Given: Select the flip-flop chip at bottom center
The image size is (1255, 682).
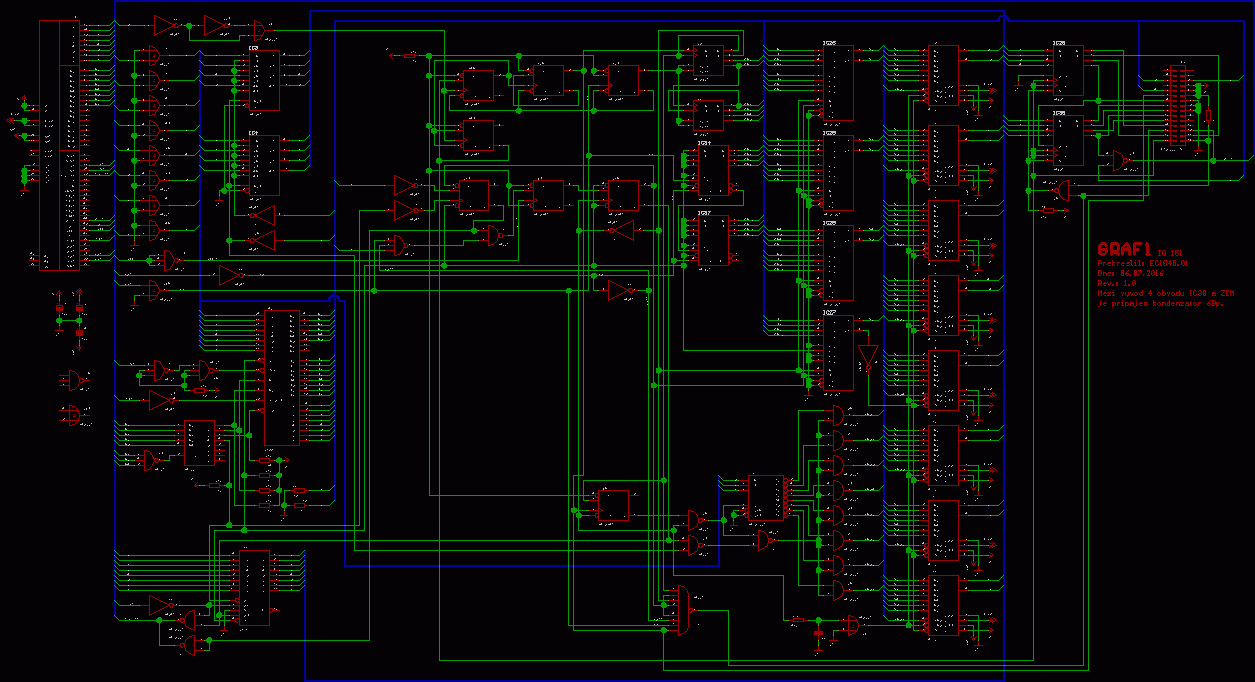Looking at the screenshot, I should point(611,506).
